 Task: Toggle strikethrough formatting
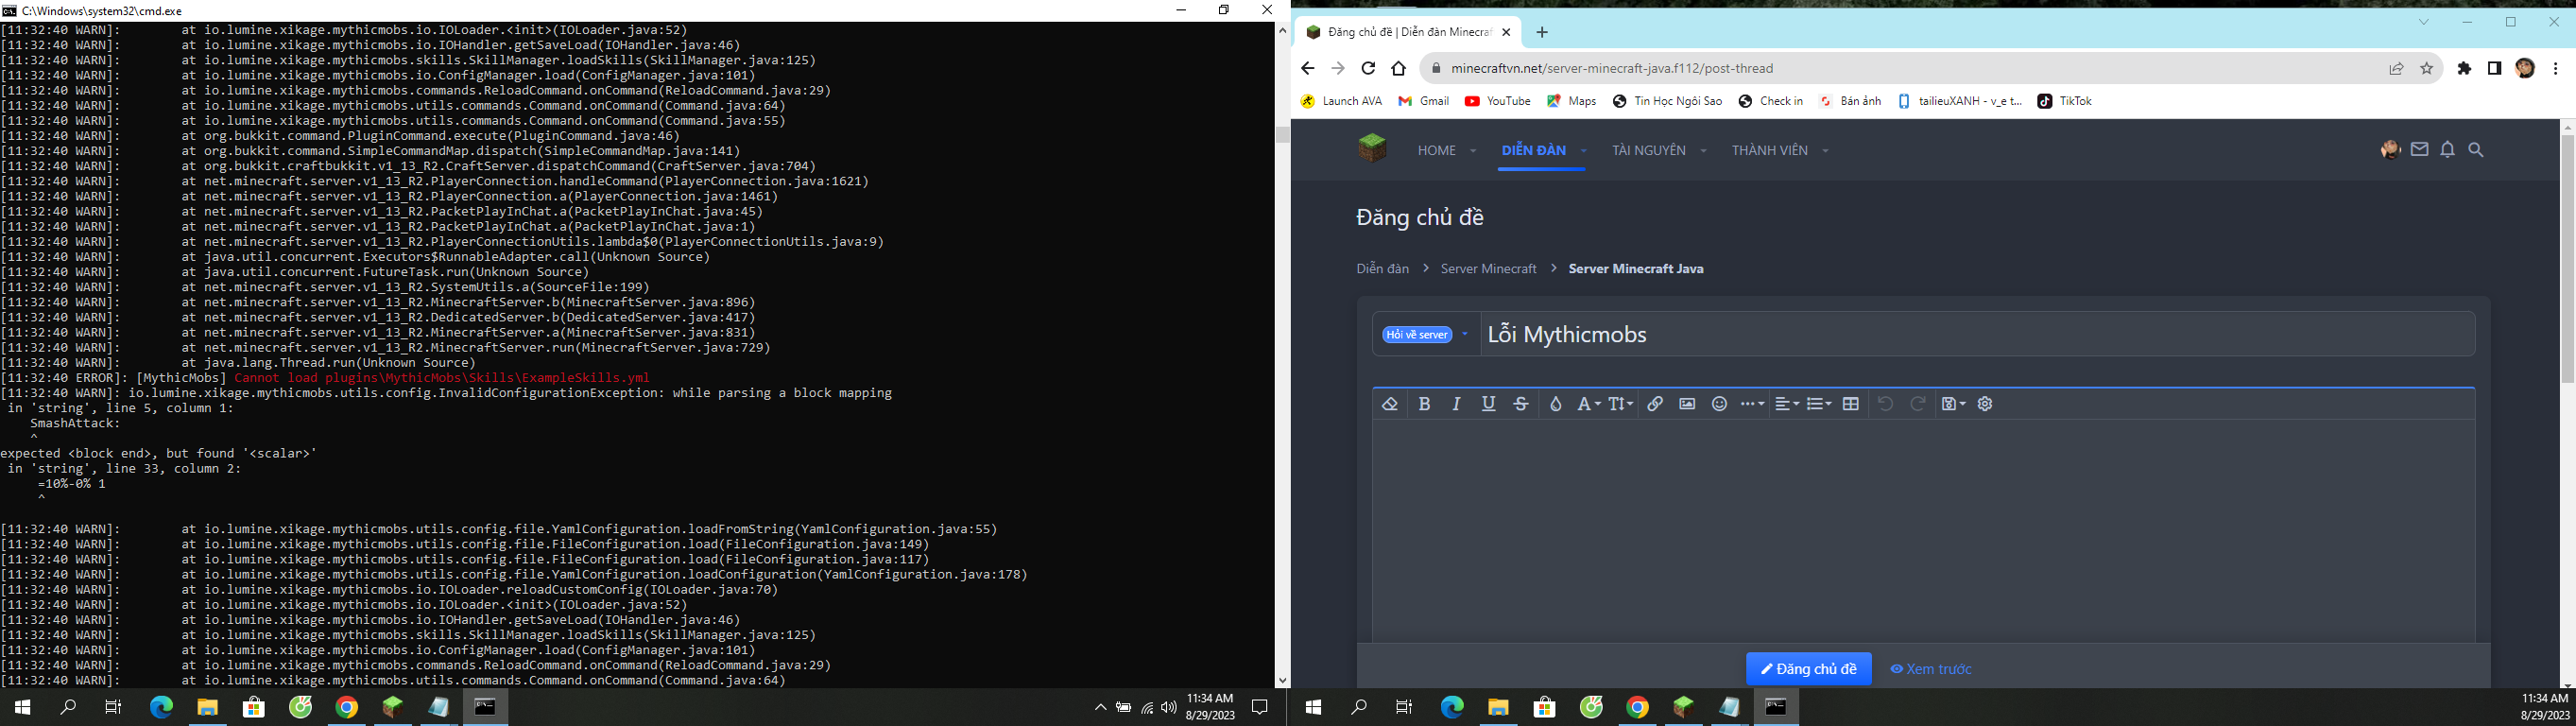coord(1521,404)
